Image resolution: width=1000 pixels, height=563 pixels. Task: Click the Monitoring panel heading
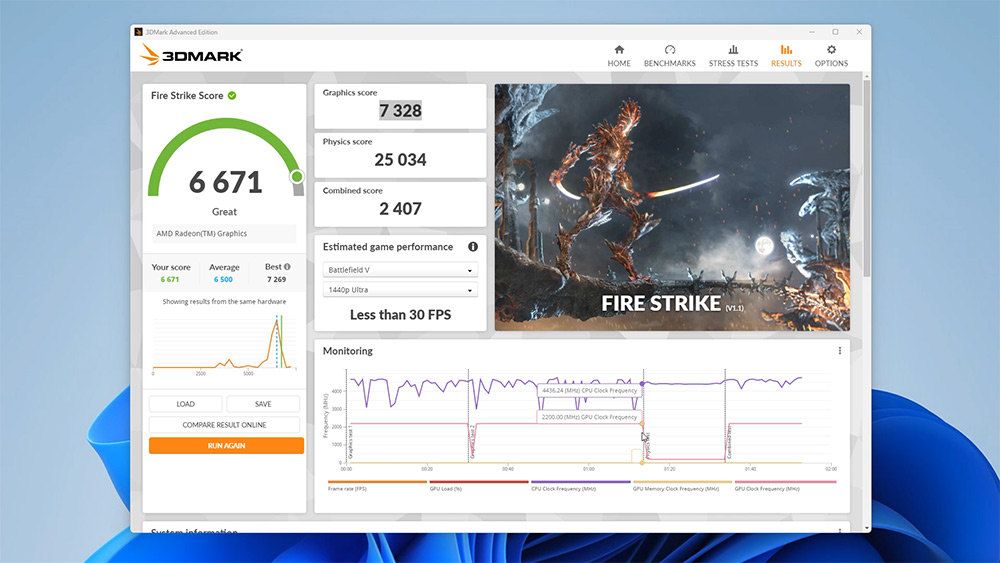[348, 351]
